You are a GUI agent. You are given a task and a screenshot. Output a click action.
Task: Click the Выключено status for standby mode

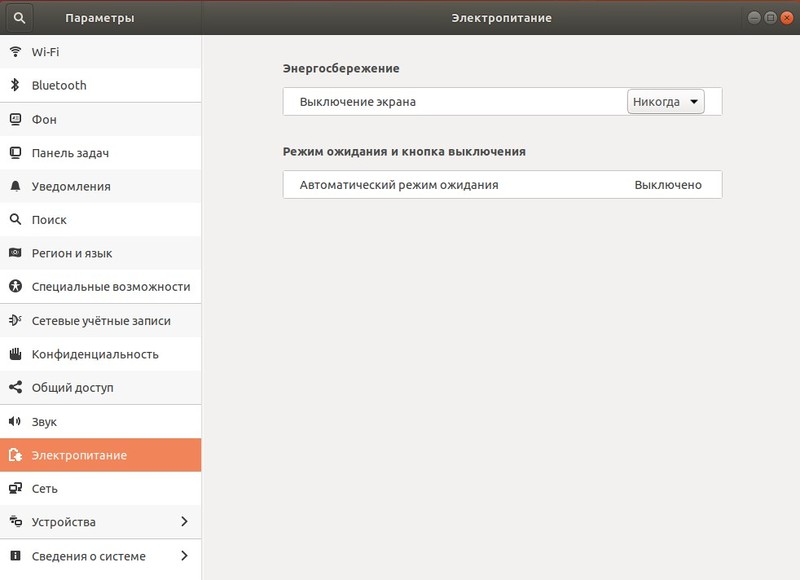666,184
